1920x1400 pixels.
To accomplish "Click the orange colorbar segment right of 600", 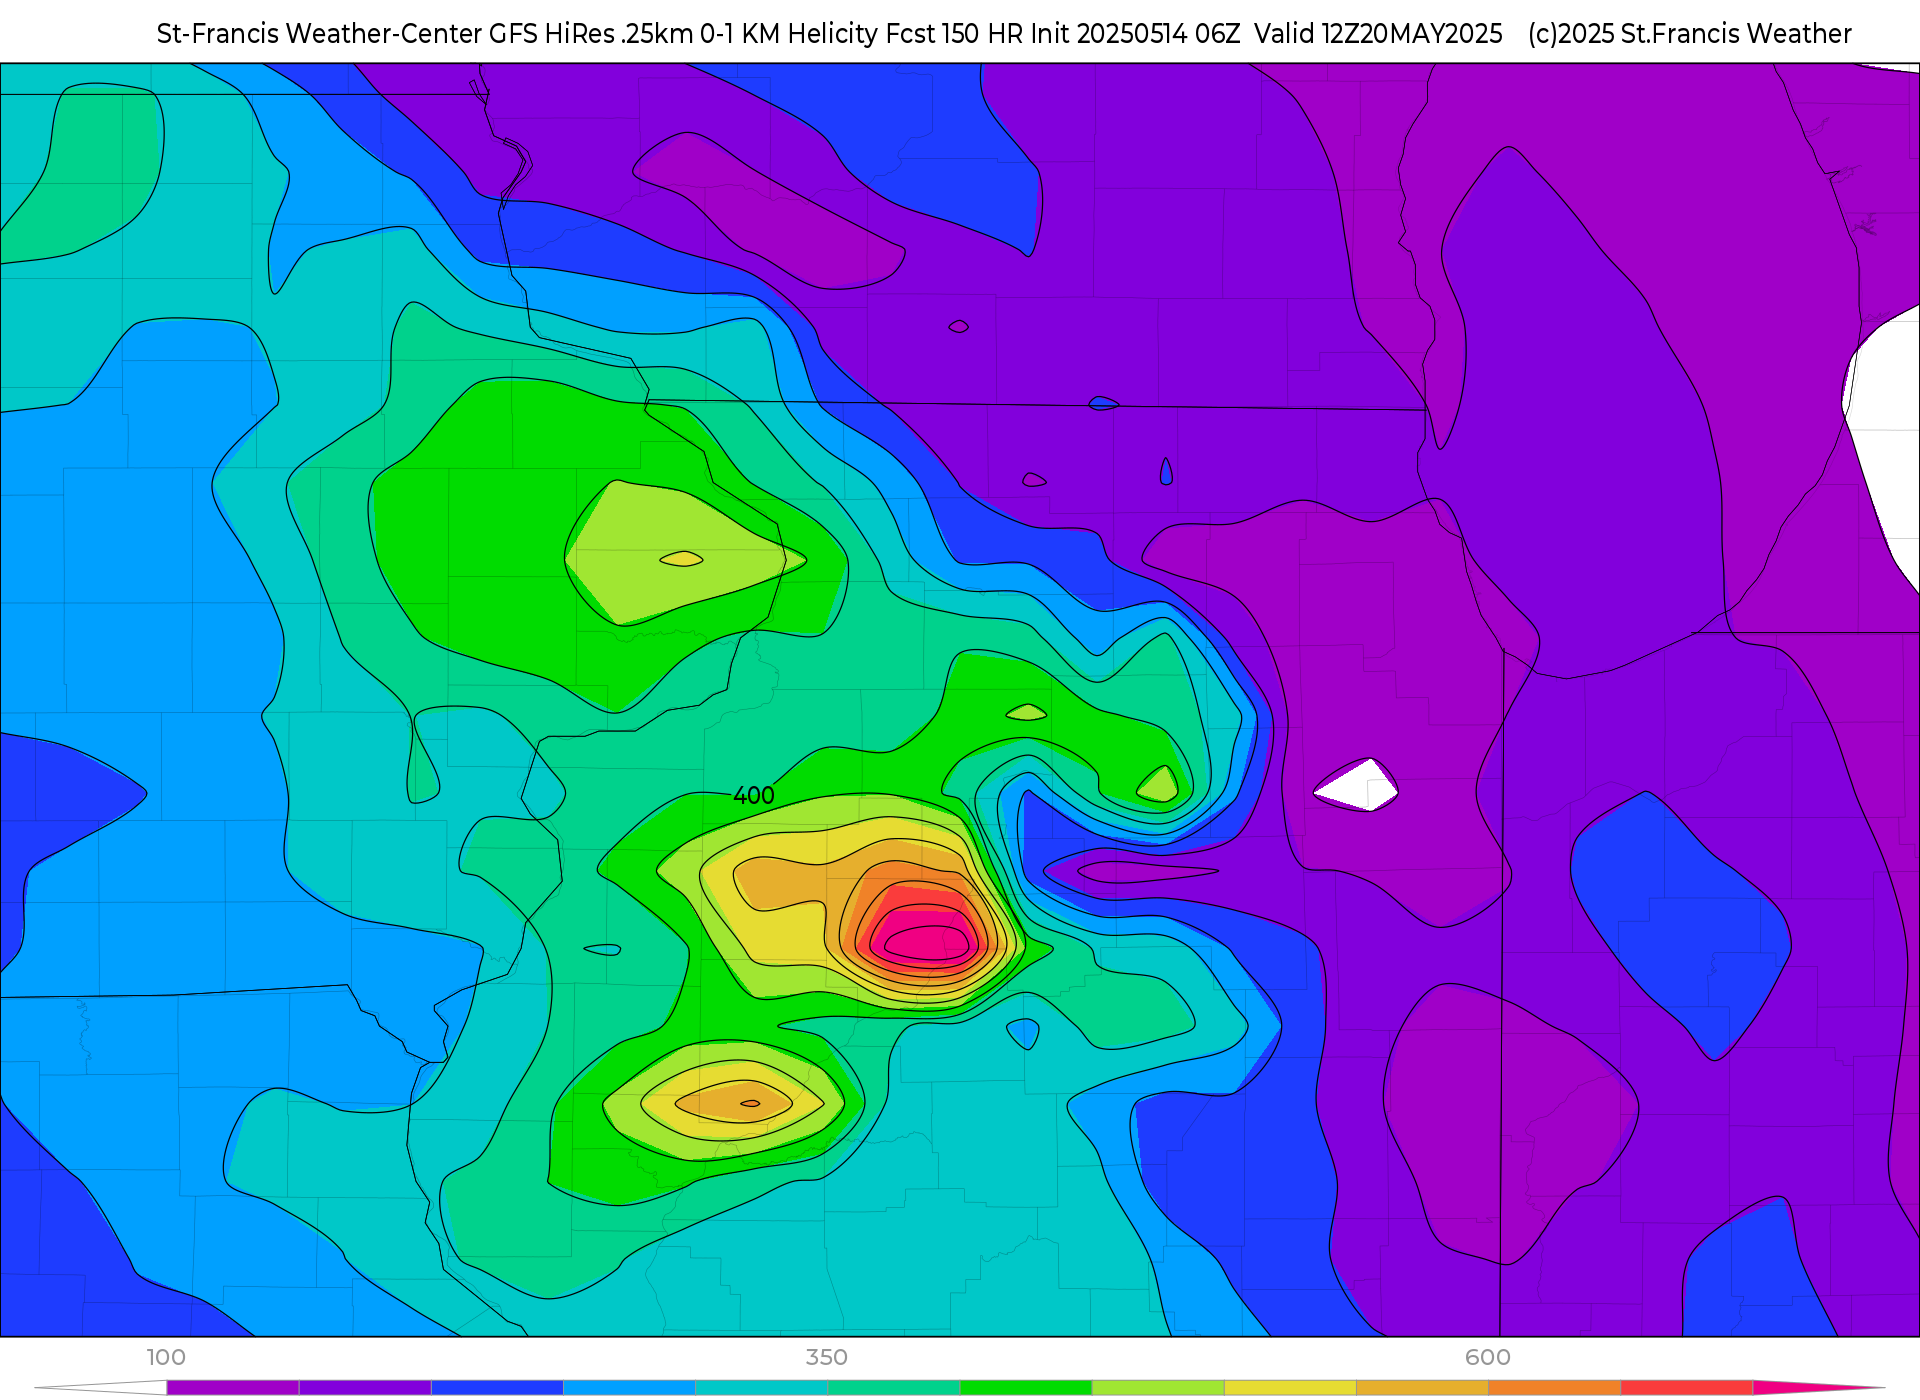I will pos(1554,1388).
